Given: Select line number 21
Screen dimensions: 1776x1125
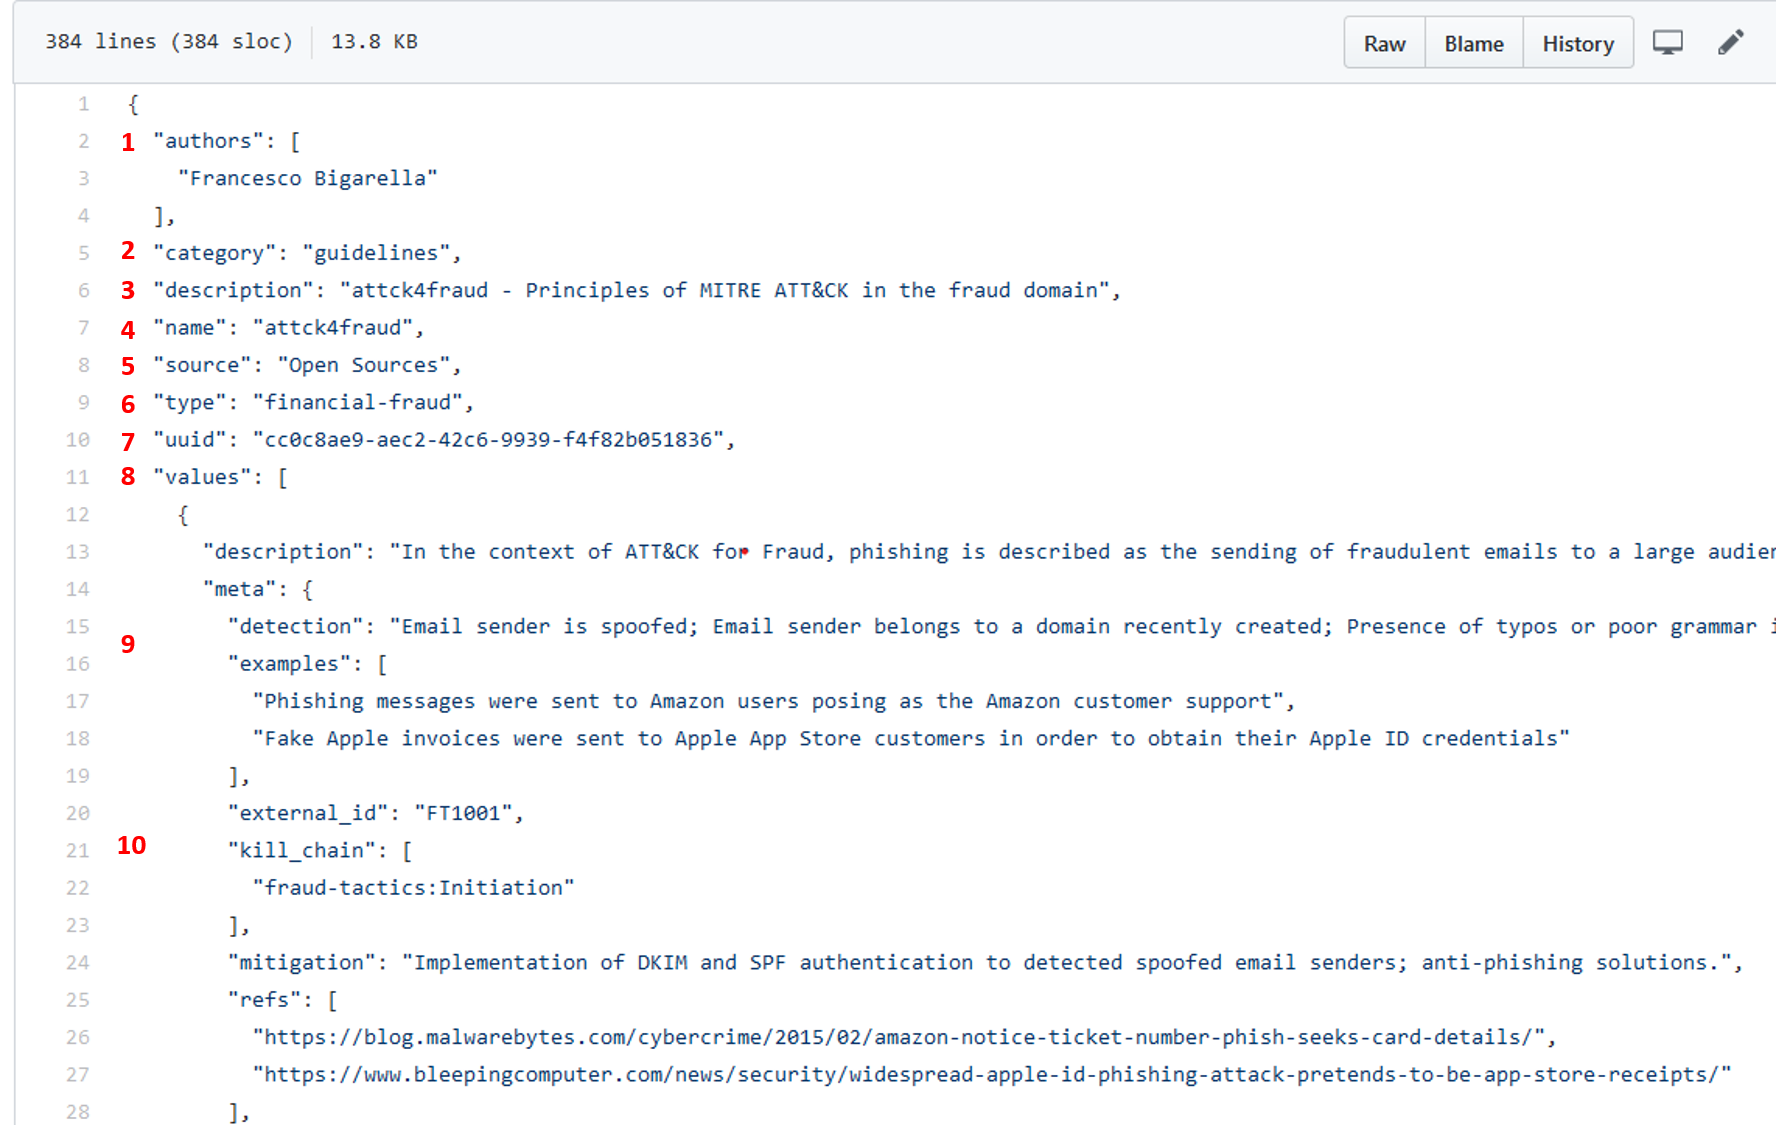Looking at the screenshot, I should point(78,851).
